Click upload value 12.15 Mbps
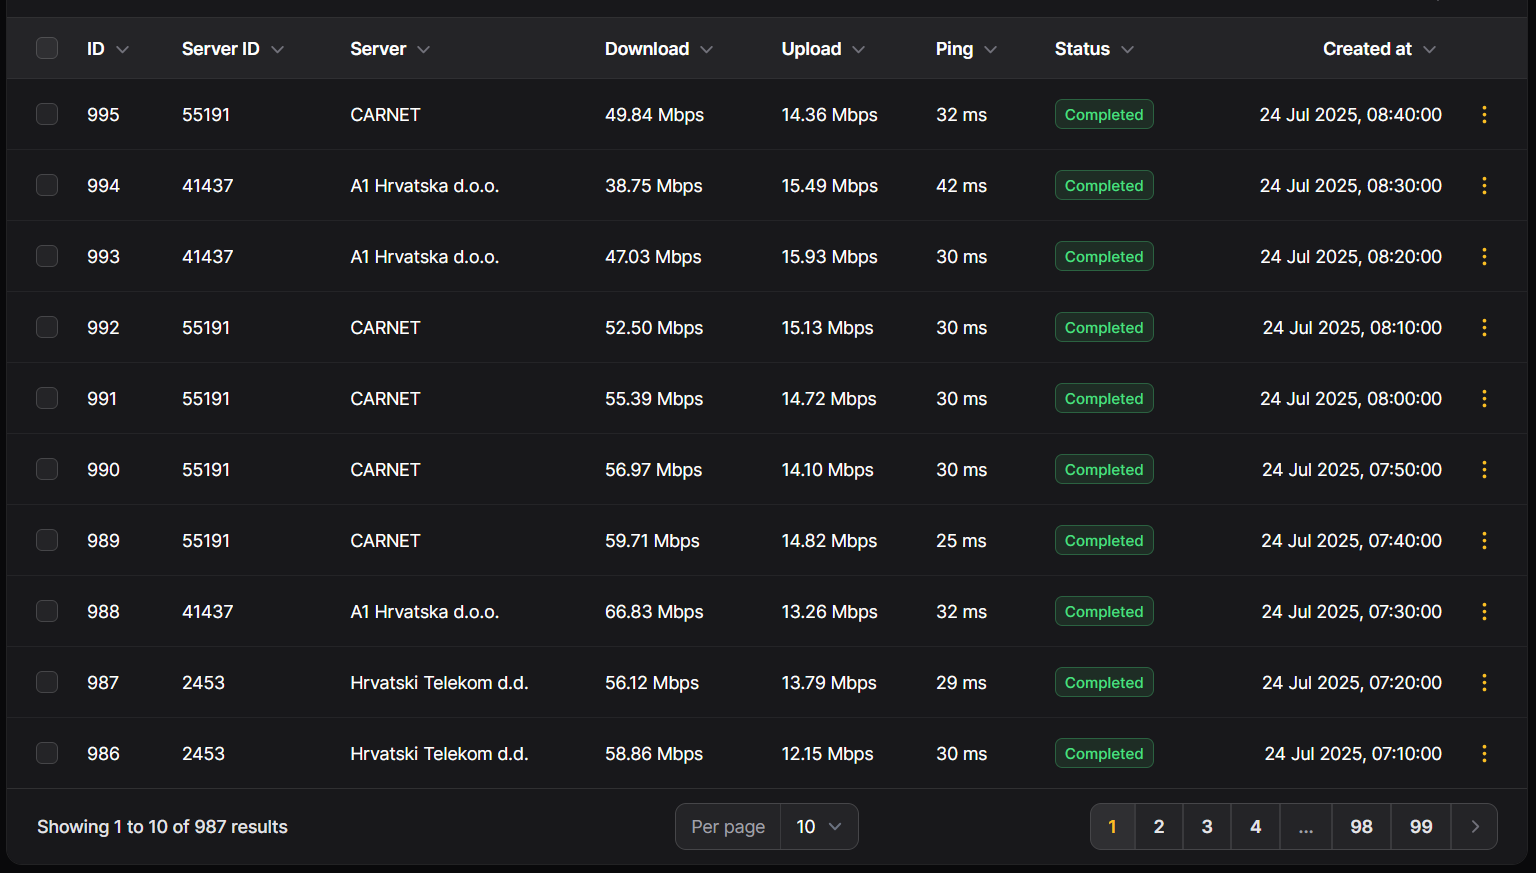 click(827, 754)
